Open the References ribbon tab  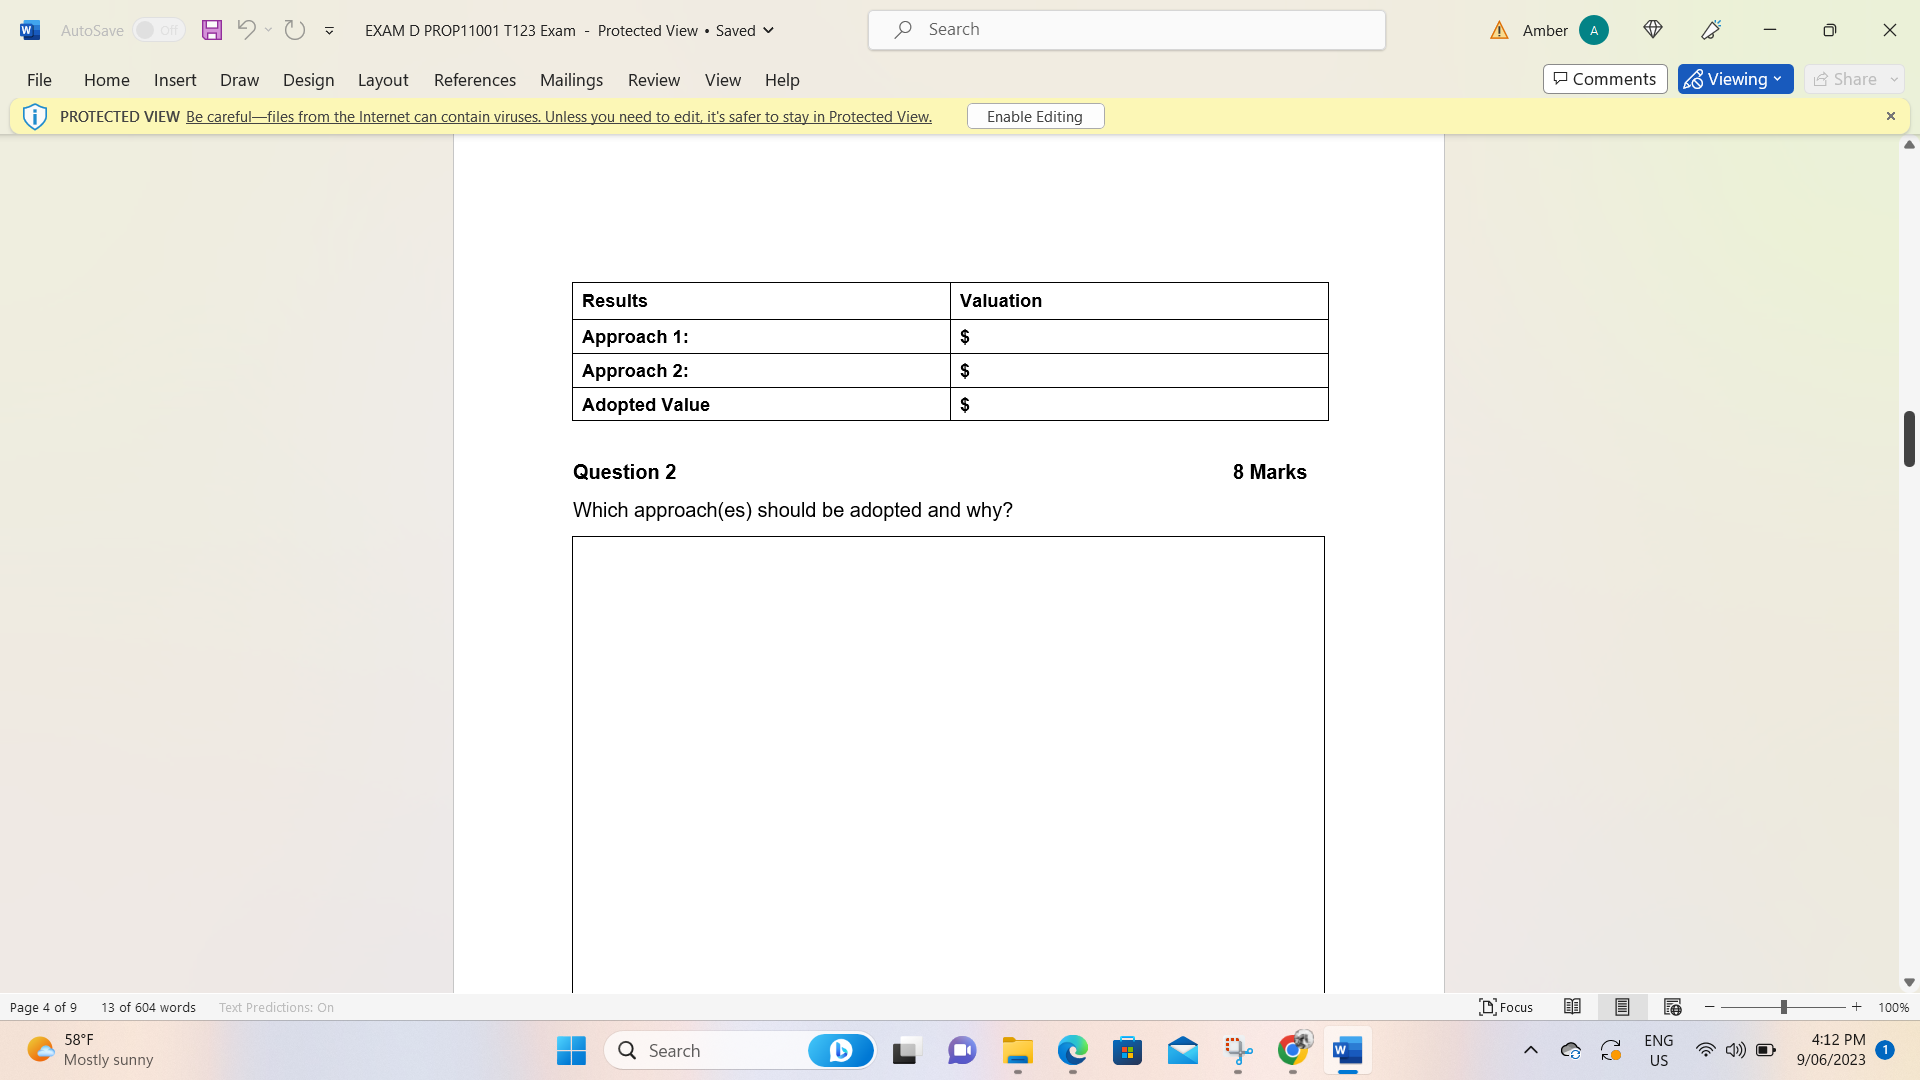click(474, 80)
